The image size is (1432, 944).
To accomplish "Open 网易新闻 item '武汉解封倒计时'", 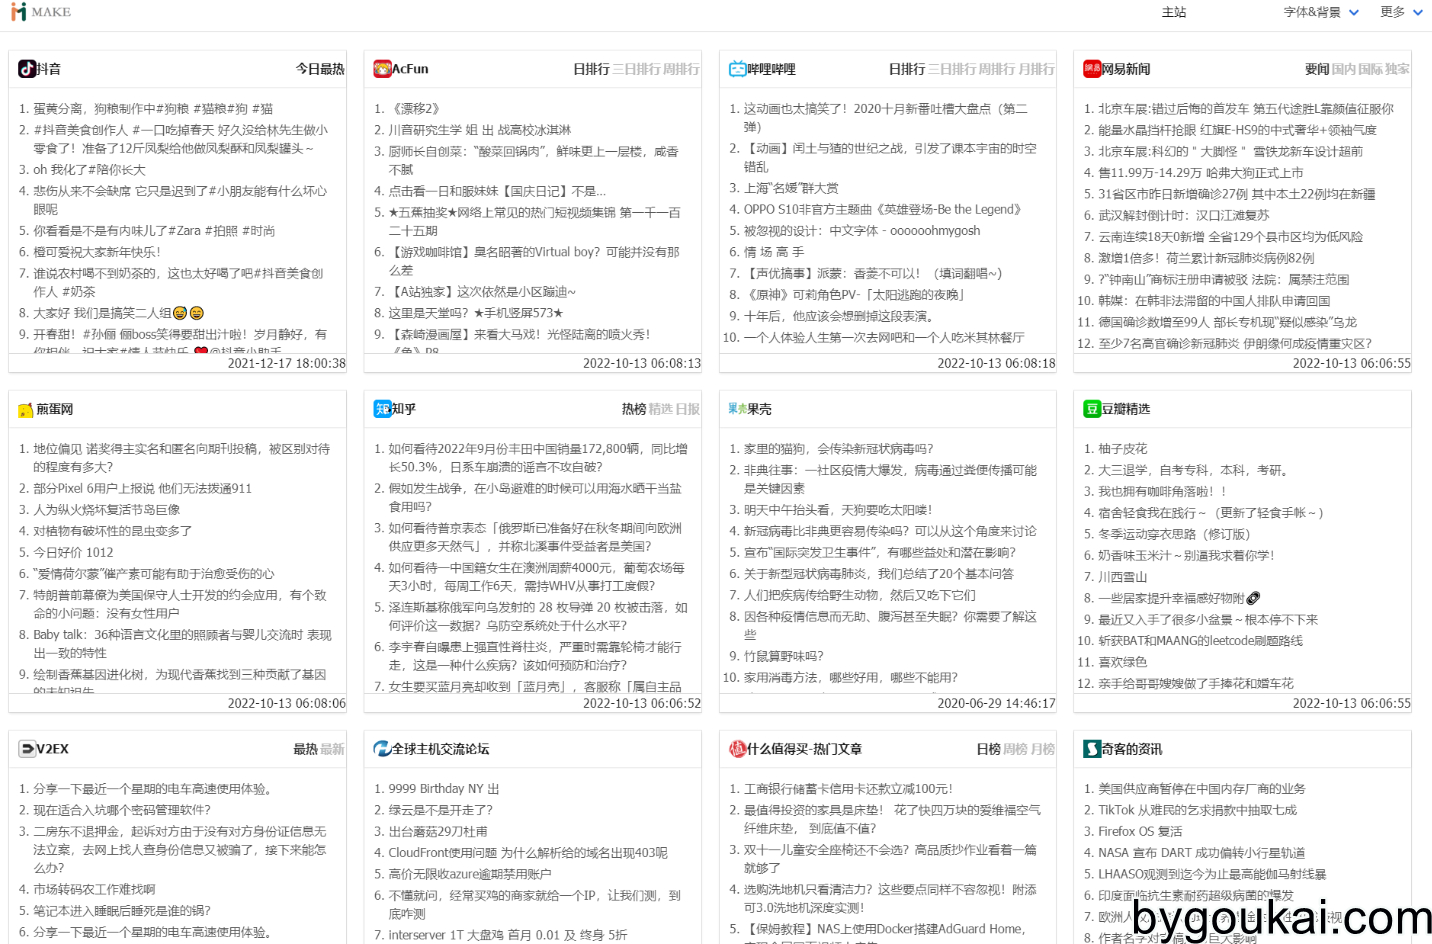I will (1183, 215).
